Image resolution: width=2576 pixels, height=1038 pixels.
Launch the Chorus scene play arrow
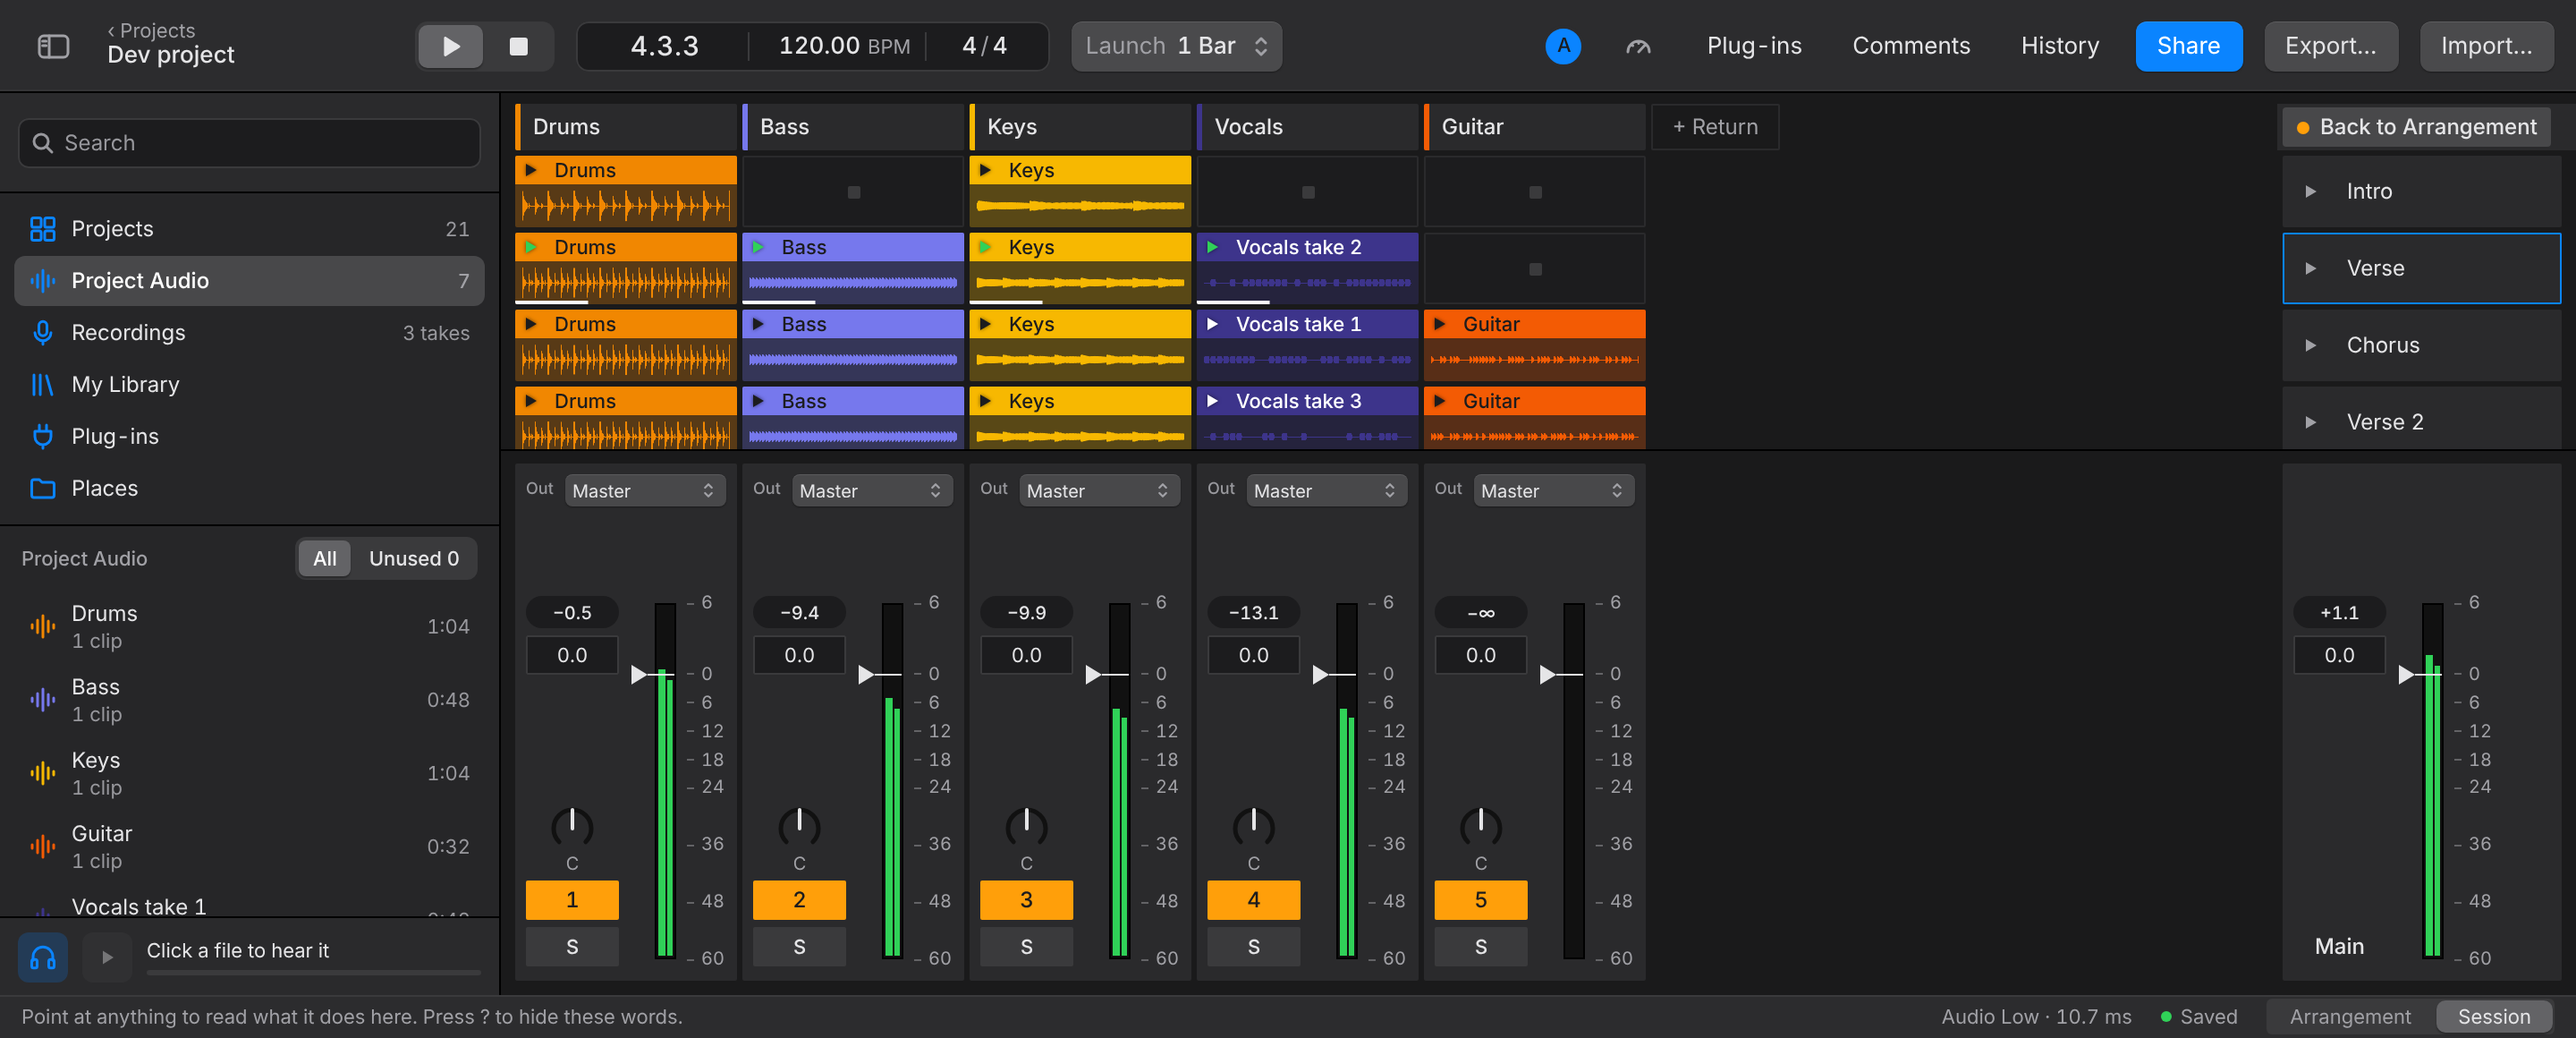(2310, 345)
